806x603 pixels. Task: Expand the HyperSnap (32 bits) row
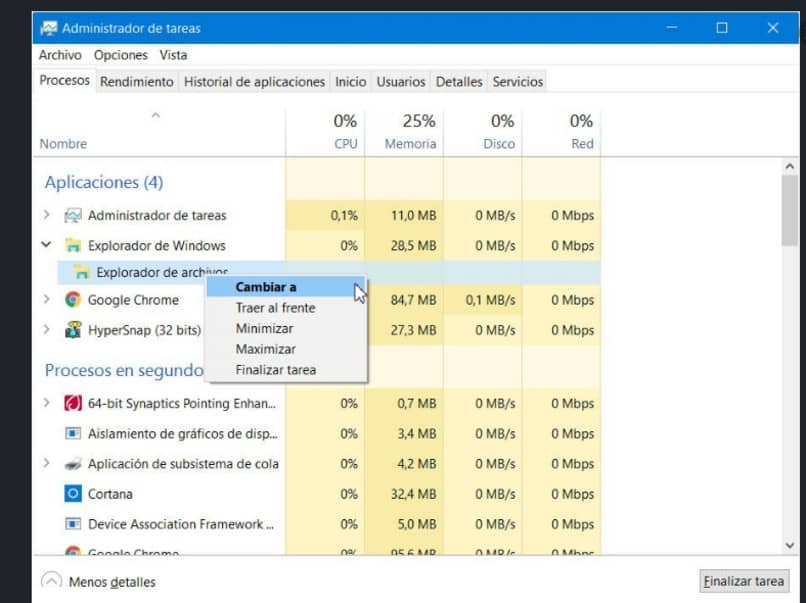46,330
